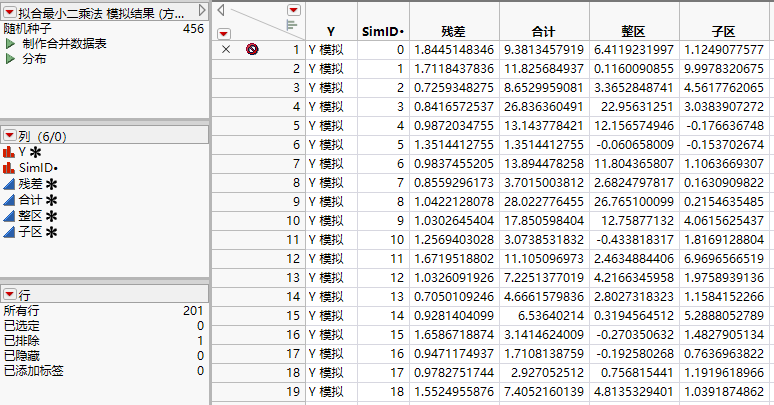
Task: Select the 合计 column header
Action: (544, 32)
